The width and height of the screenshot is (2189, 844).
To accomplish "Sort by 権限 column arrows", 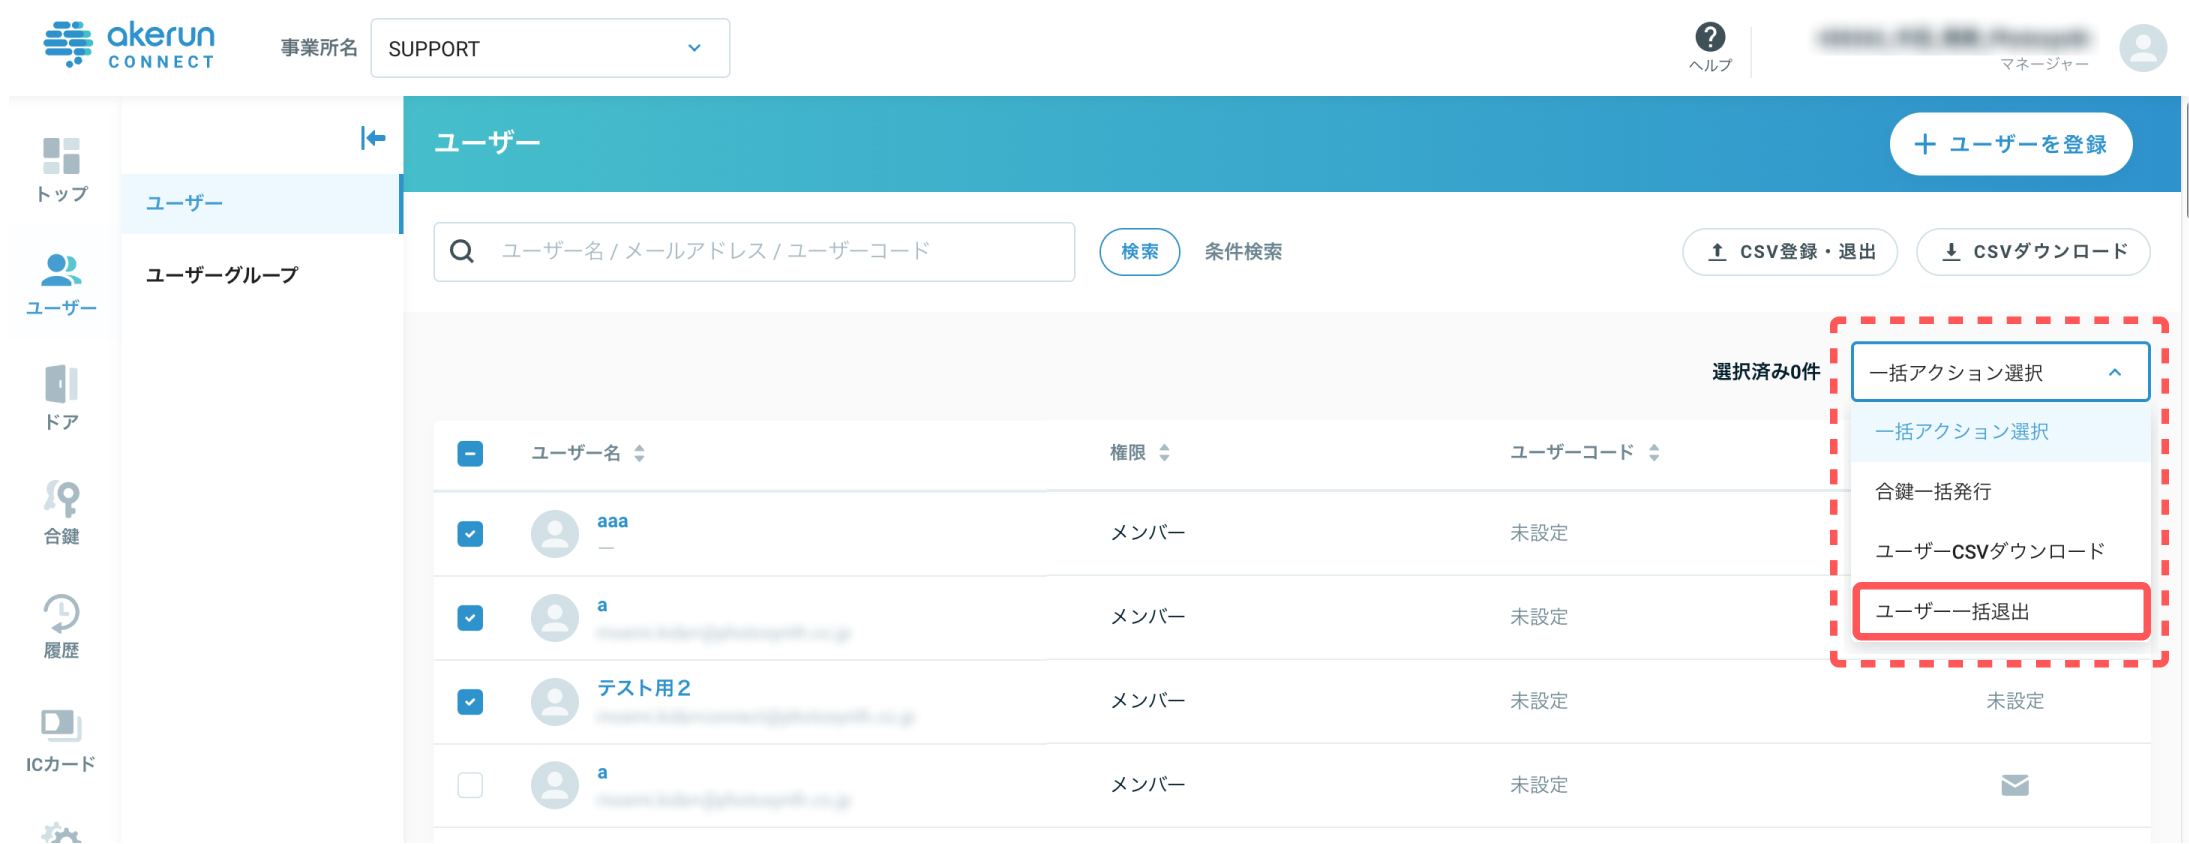I will 1164,453.
